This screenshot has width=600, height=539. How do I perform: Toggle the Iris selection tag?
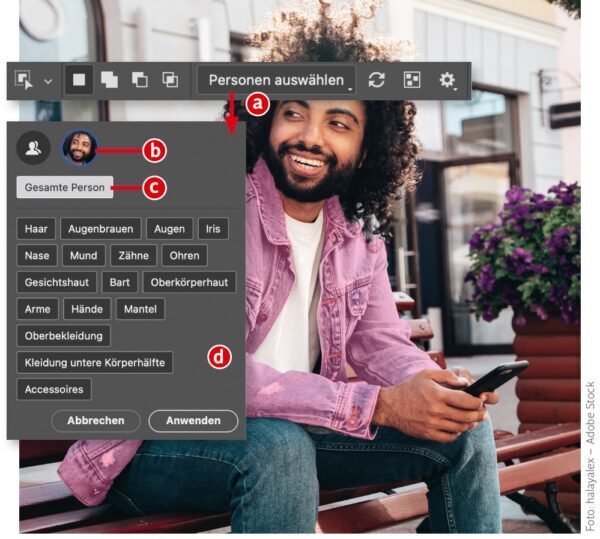click(x=213, y=229)
